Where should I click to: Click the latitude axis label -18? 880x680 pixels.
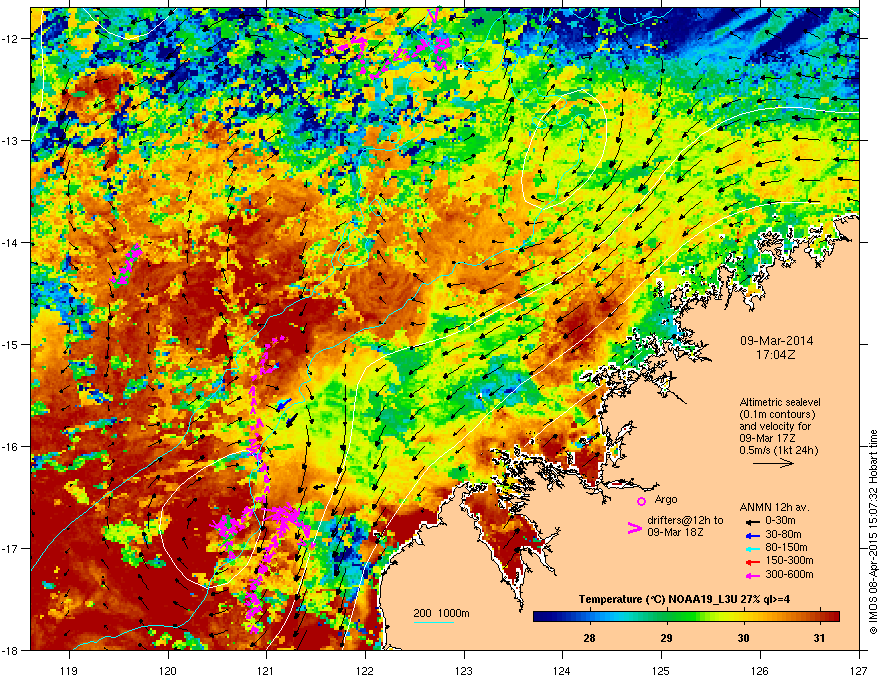[x=11, y=650]
